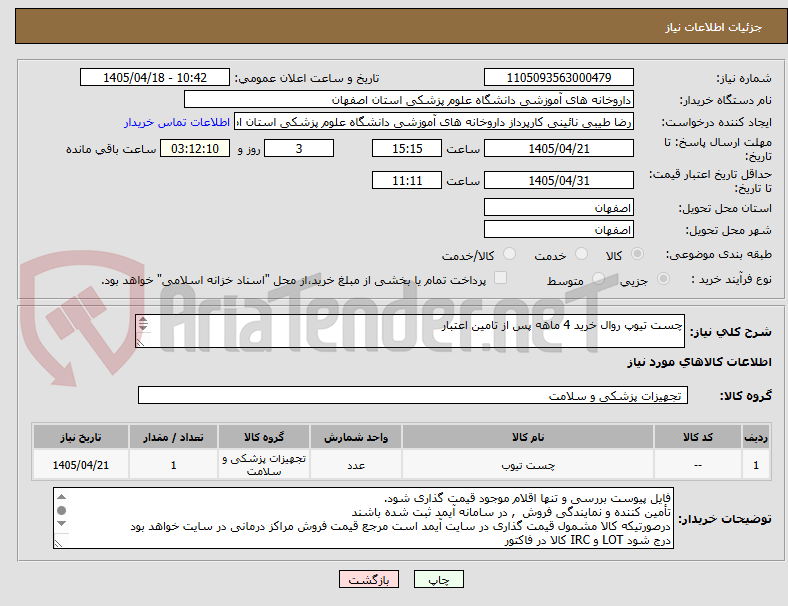Click the announcement date field 1405/04/18 - 10:42

pyautogui.click(x=155, y=77)
